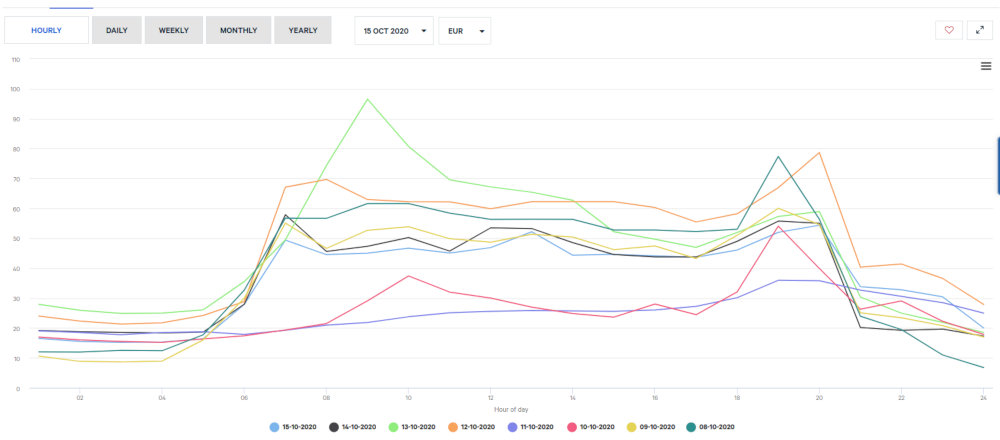This screenshot has height=440, width=1000.
Task: Expand the EUR currency dropdown
Action: (x=465, y=31)
